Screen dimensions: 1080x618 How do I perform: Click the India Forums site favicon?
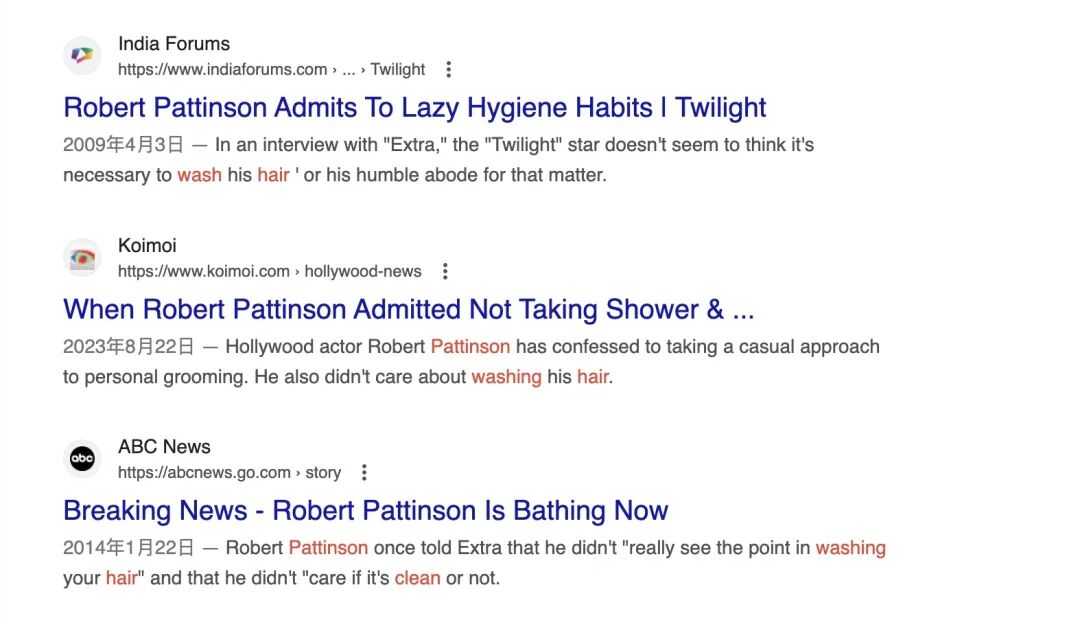coord(82,56)
